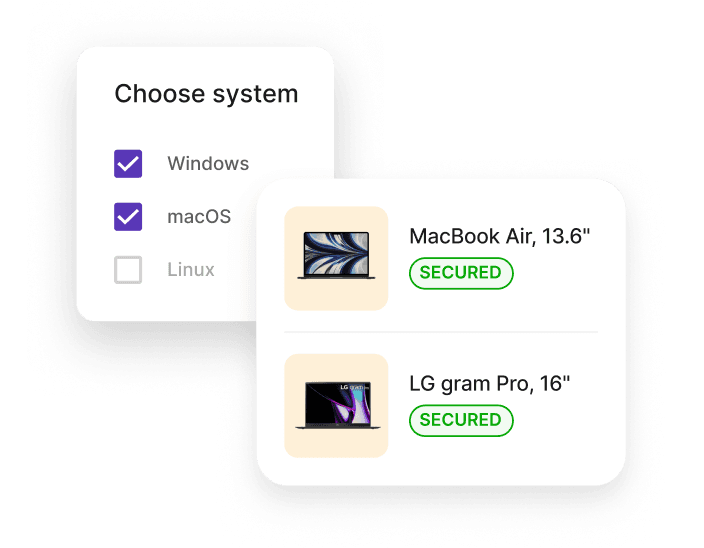Viewport: 704px width, 548px height.
Task: Click the white checkmark in Windows box
Action: (x=128, y=164)
